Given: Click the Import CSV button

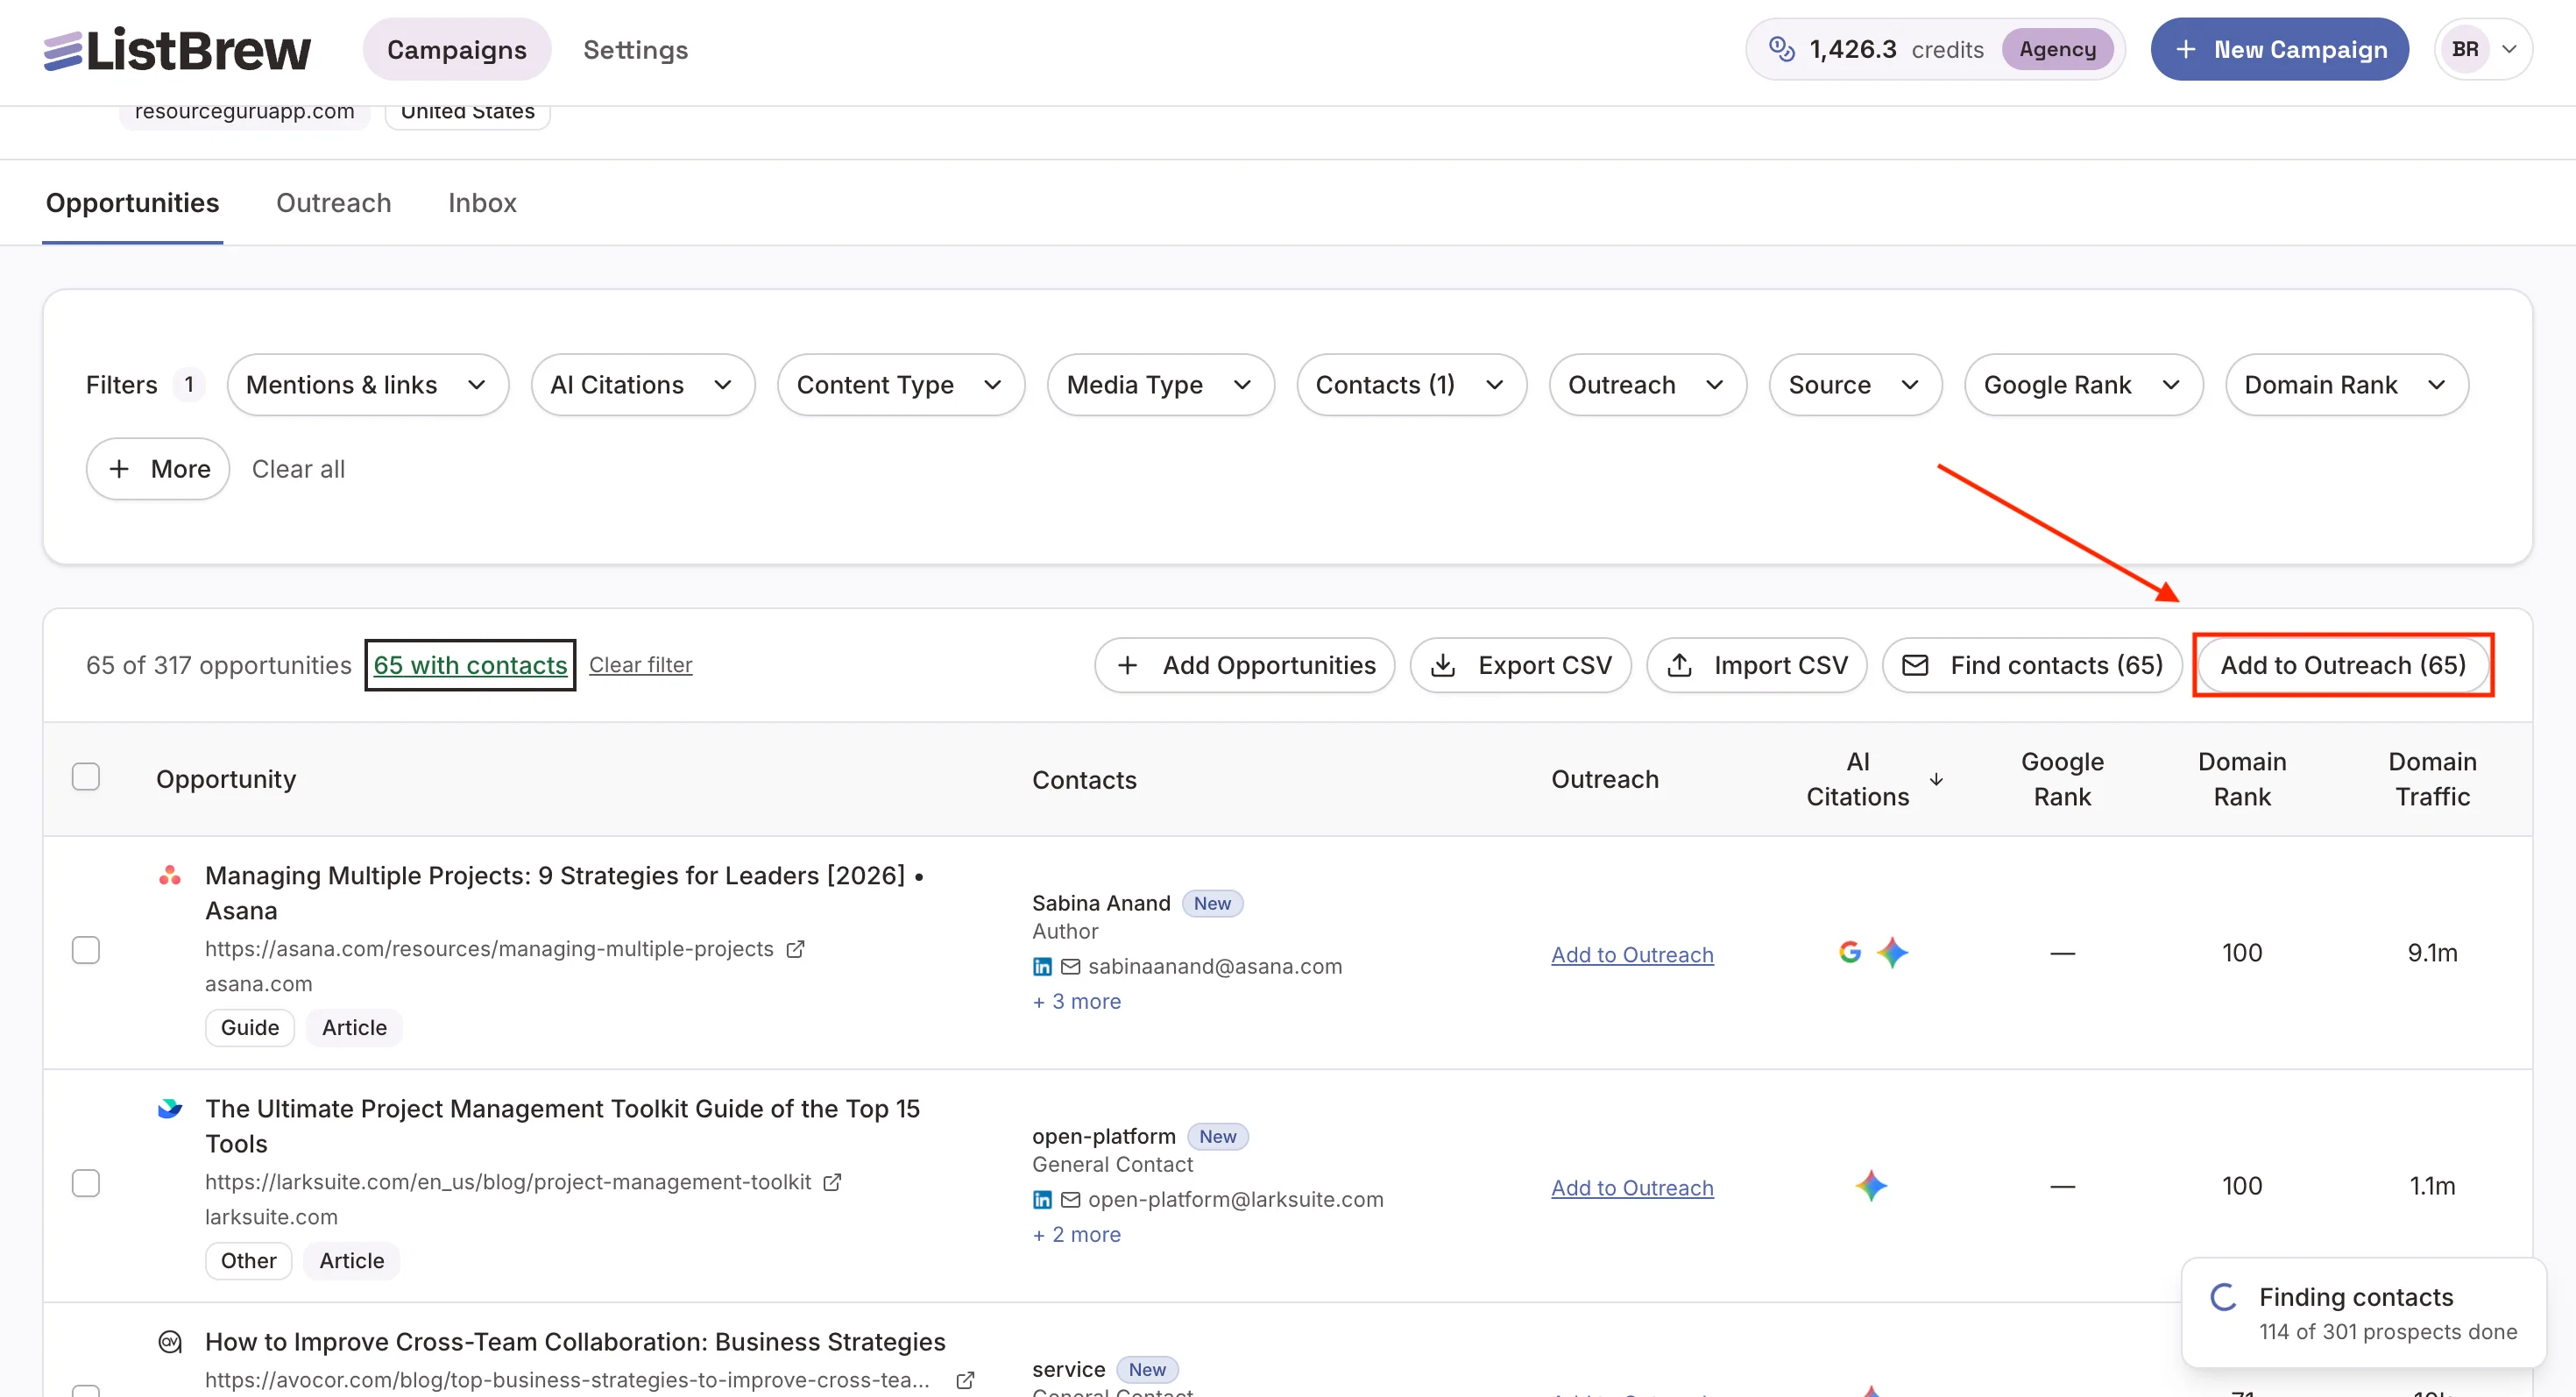Looking at the screenshot, I should [x=1756, y=665].
